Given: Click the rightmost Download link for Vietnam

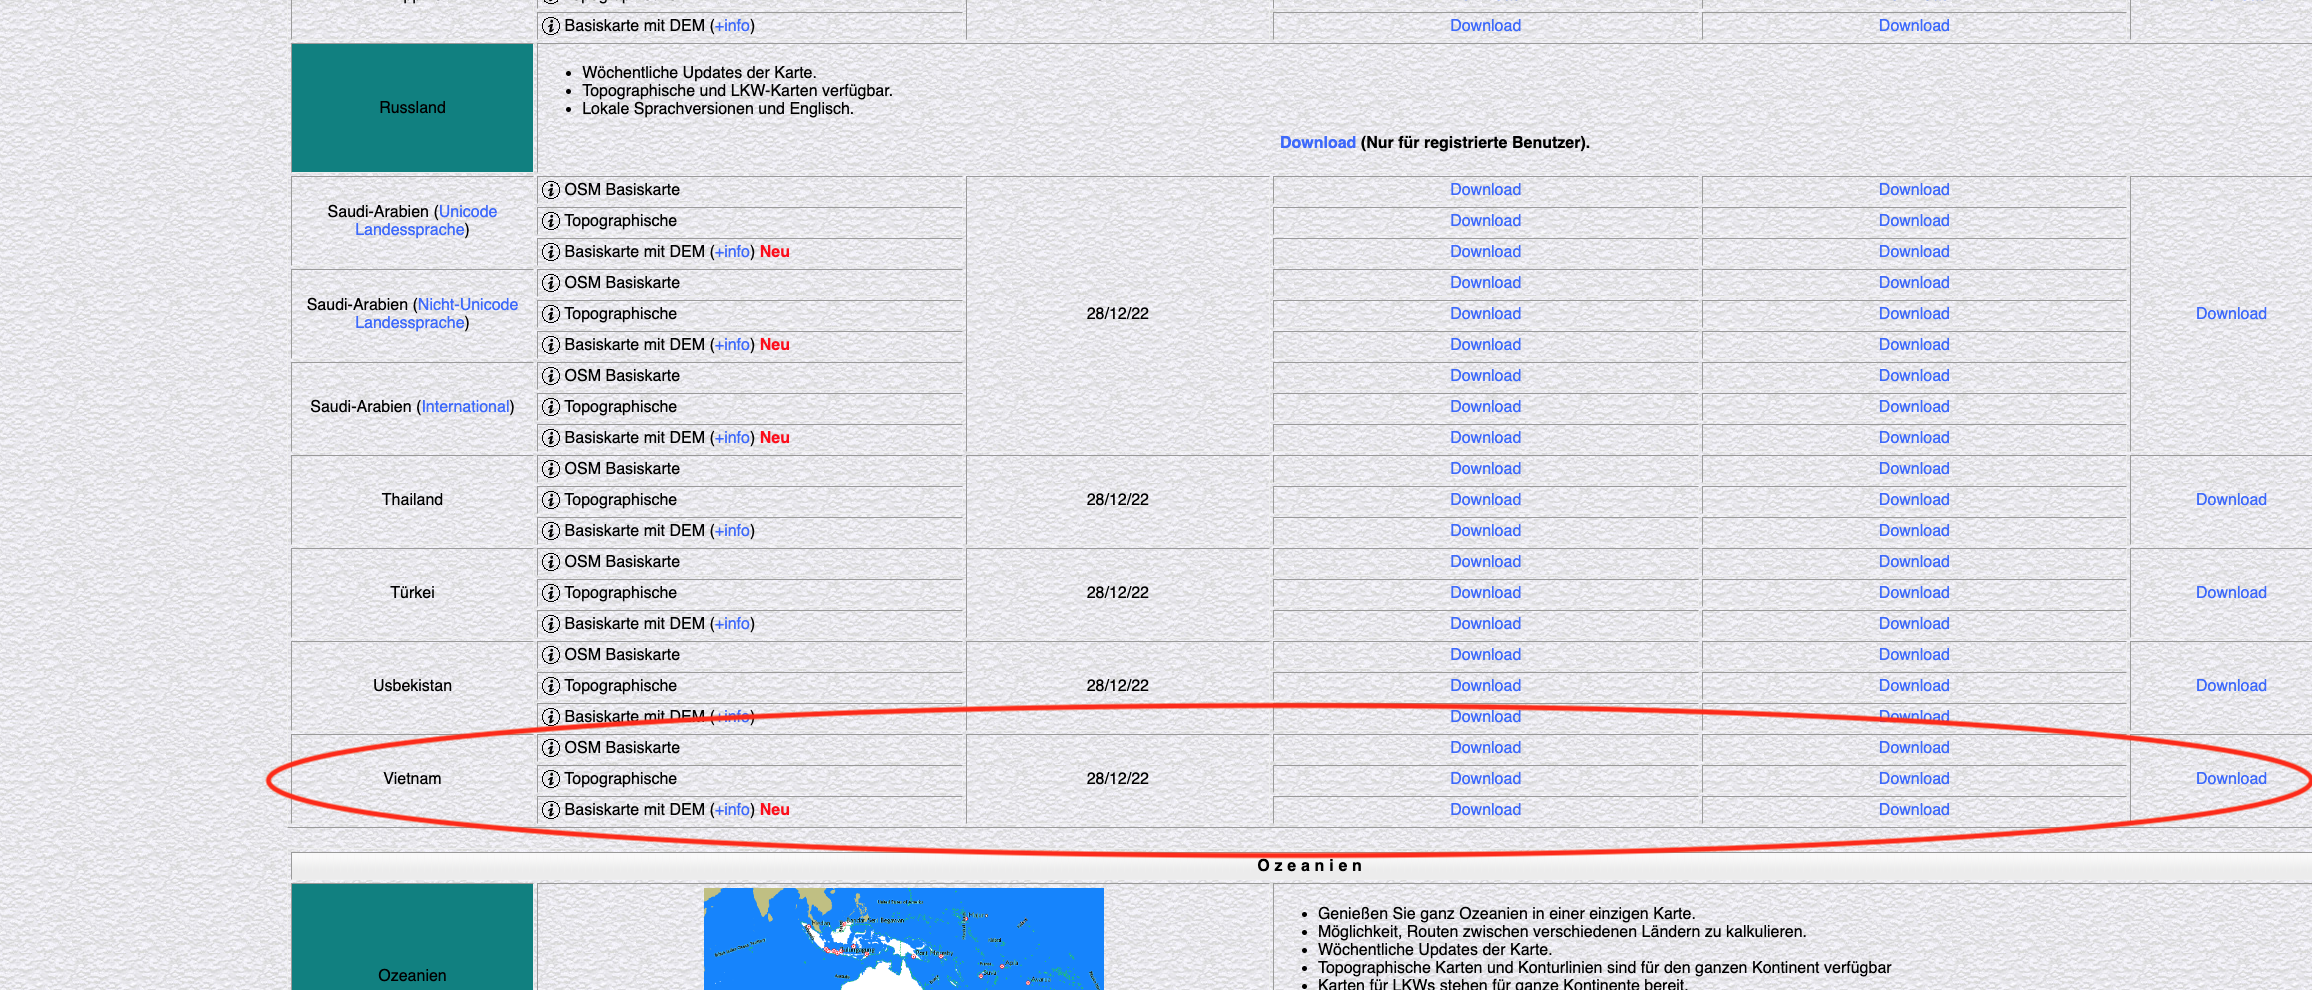Looking at the screenshot, I should coord(2230,779).
